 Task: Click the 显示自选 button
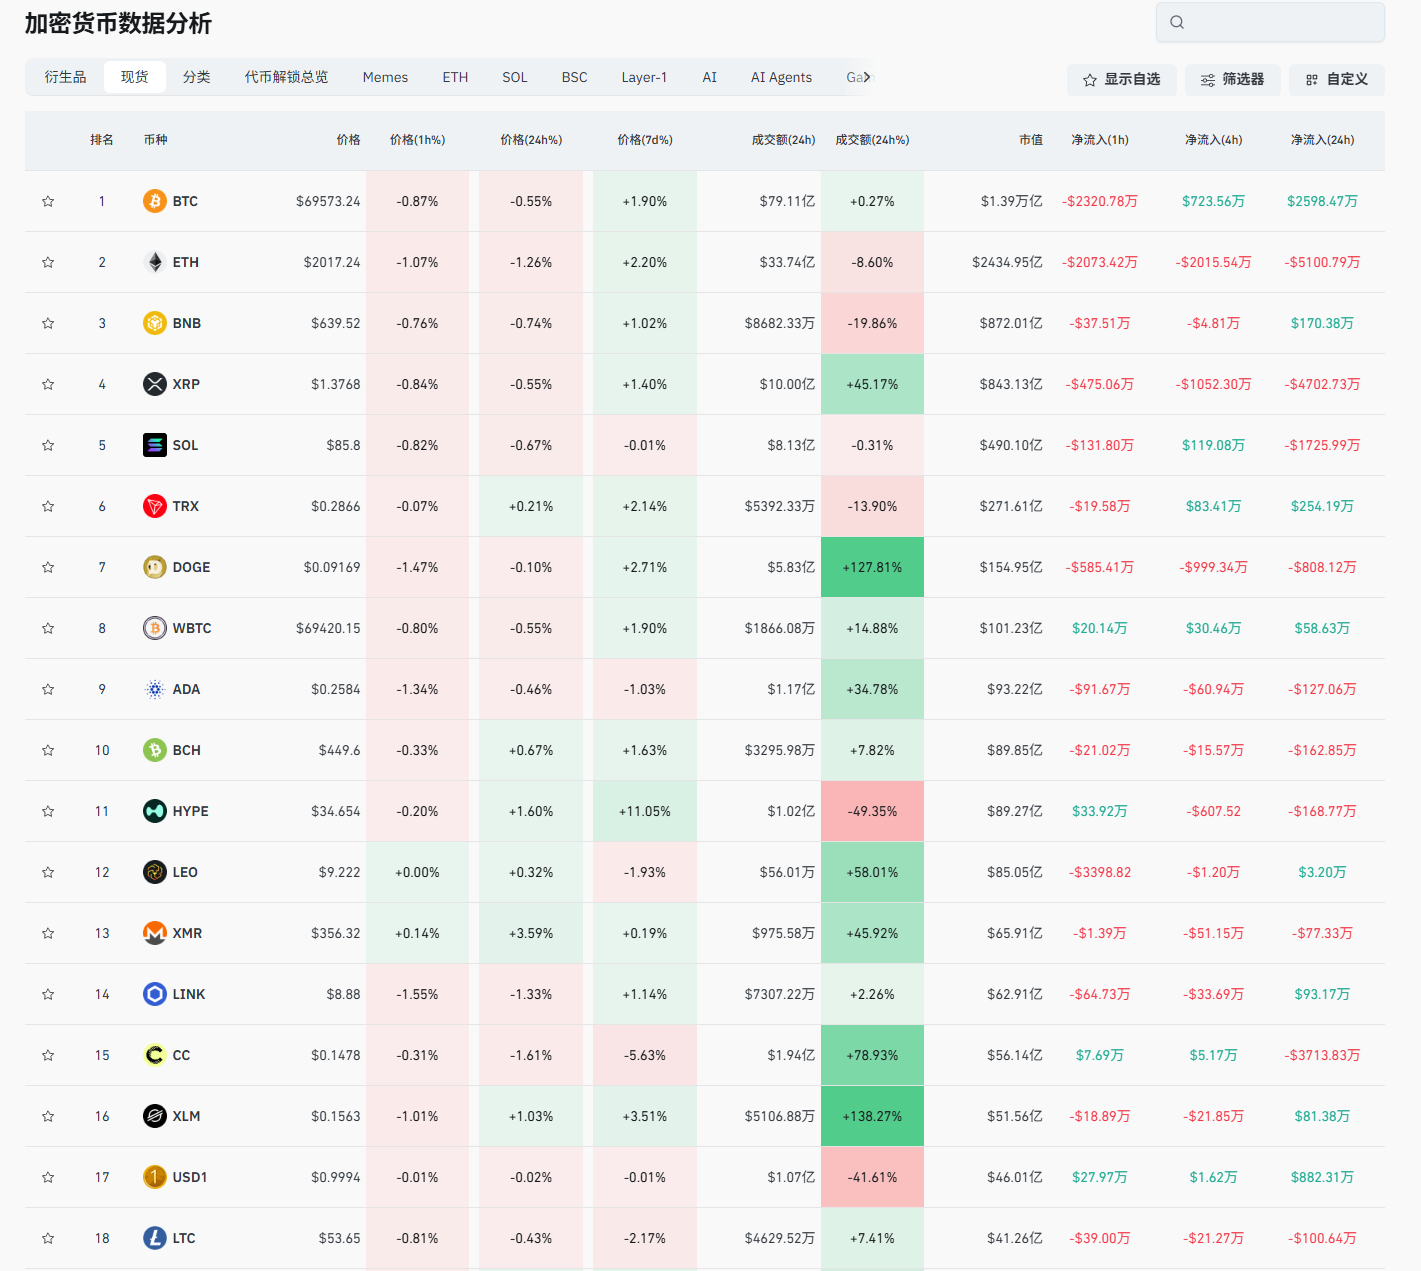pyautogui.click(x=1121, y=79)
